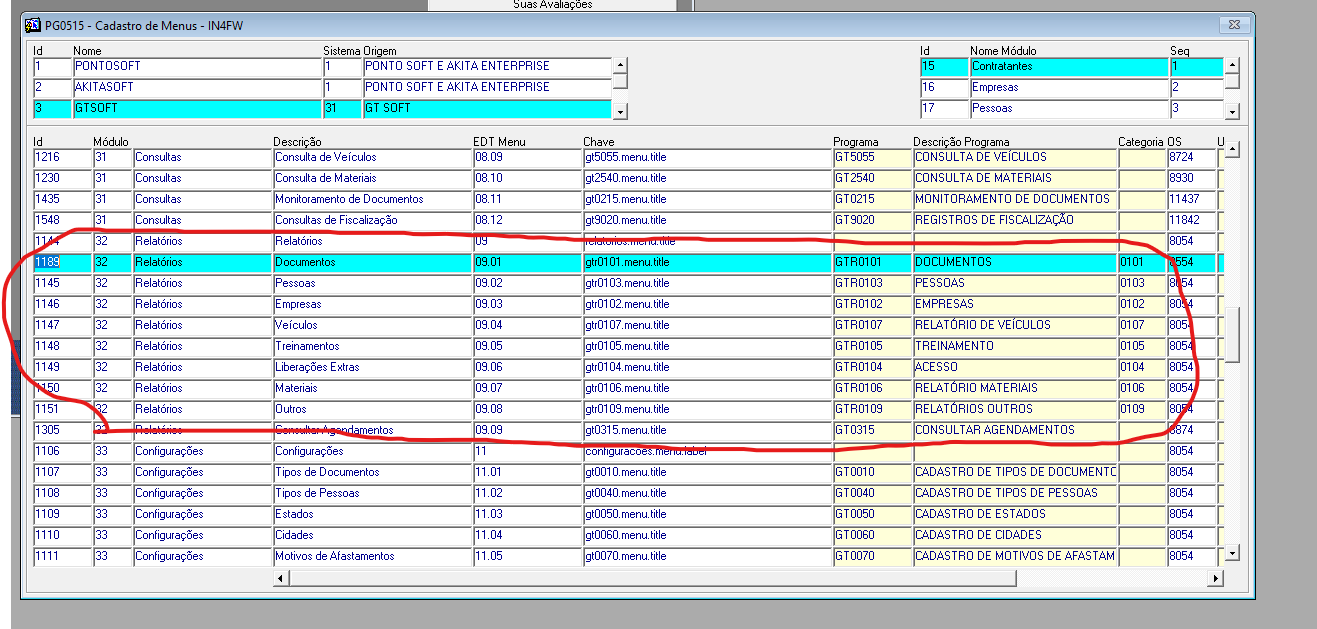The image size is (1317, 629).
Task: Click the 'Treinamentos' description cell
Action: click(x=372, y=346)
